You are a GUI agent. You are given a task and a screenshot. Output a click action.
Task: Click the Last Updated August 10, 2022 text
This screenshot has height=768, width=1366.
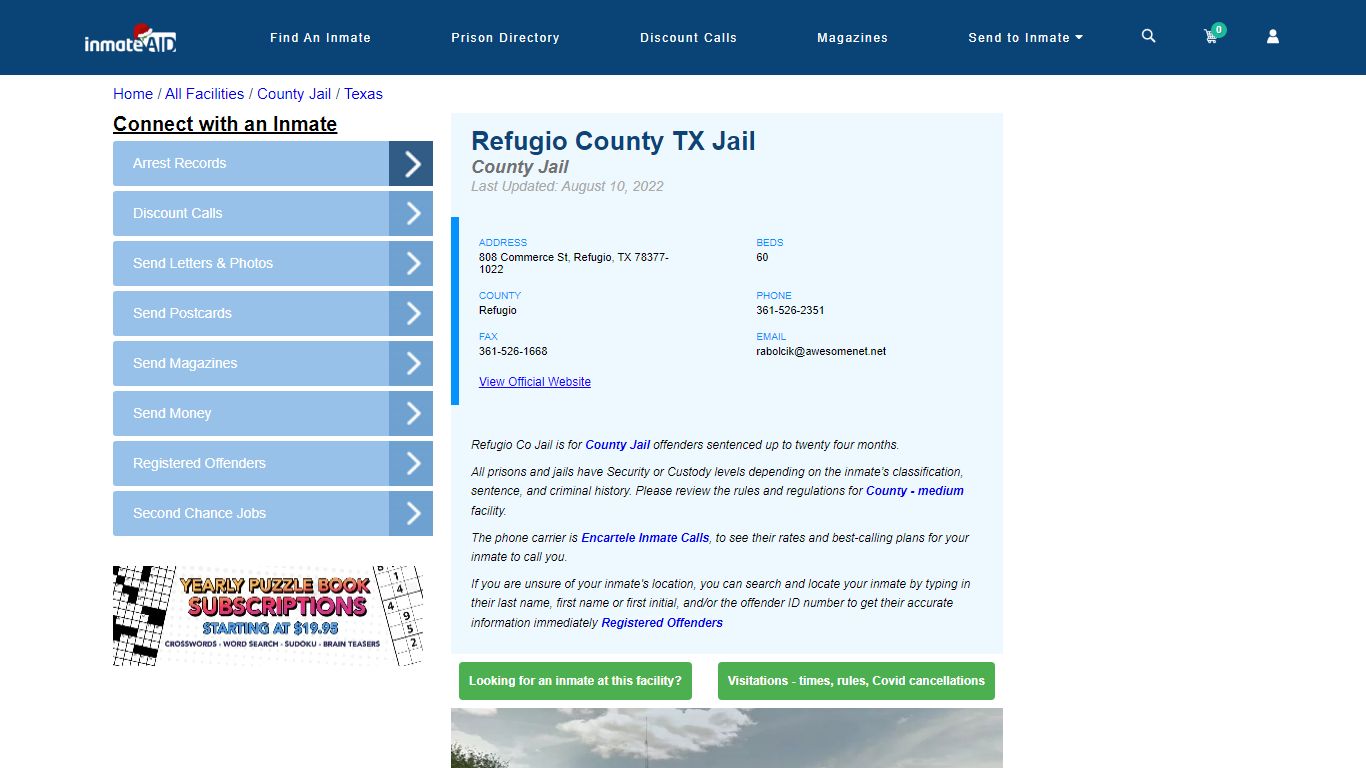click(x=567, y=186)
